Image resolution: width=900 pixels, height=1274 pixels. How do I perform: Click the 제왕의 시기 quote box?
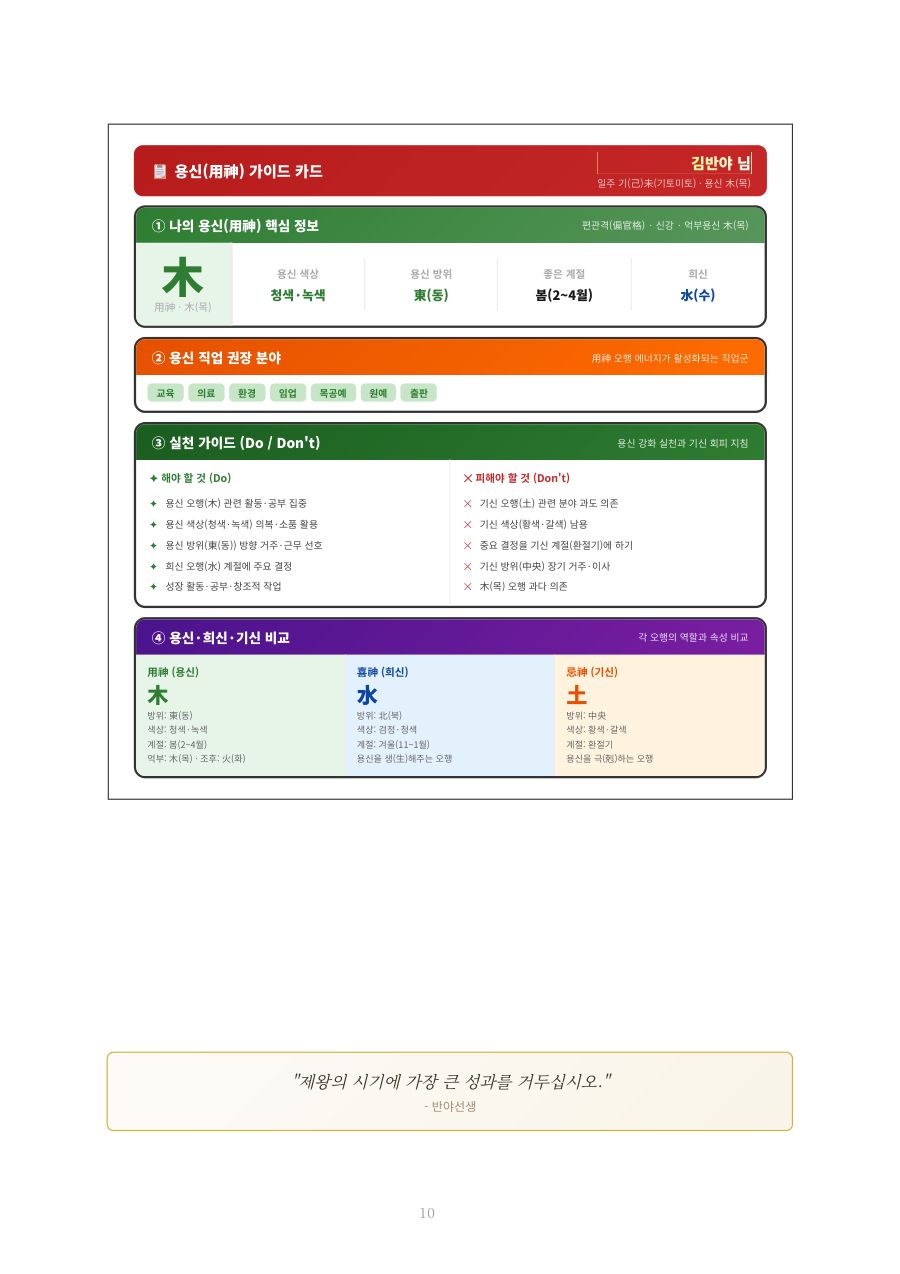(x=450, y=1091)
